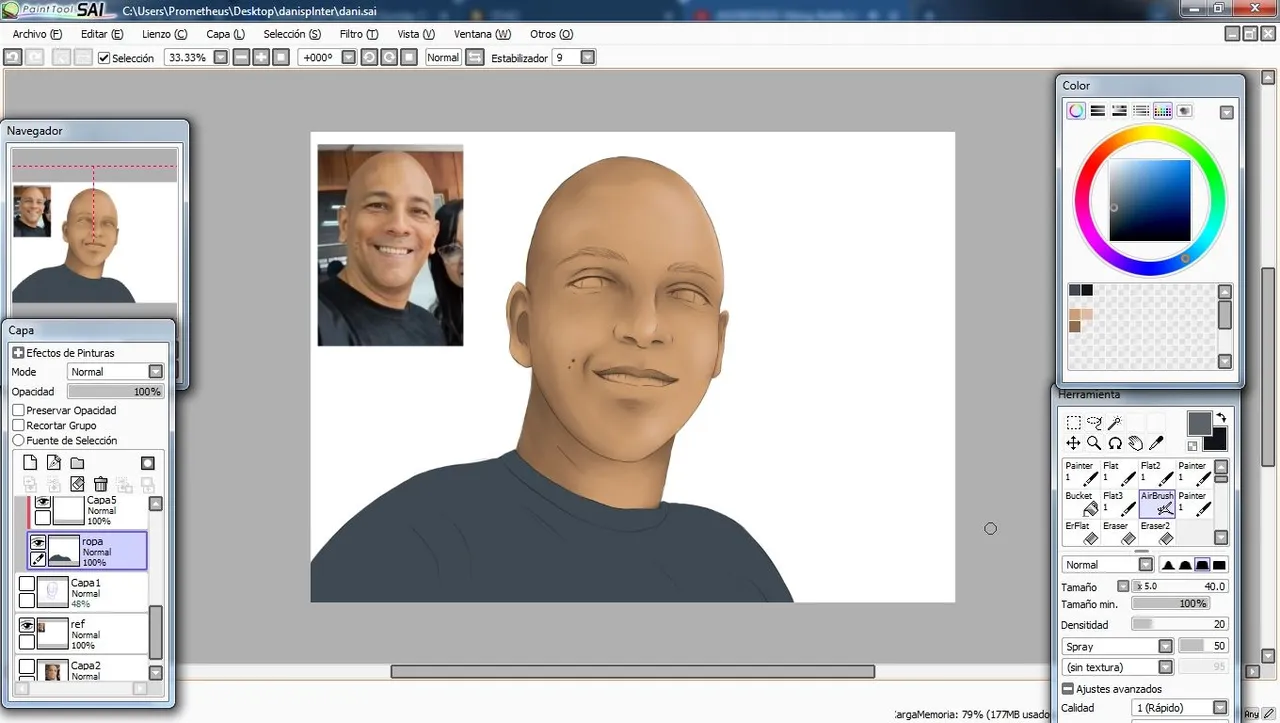
Task: Enable Preservar Opacidad checkbox
Action: coord(18,410)
